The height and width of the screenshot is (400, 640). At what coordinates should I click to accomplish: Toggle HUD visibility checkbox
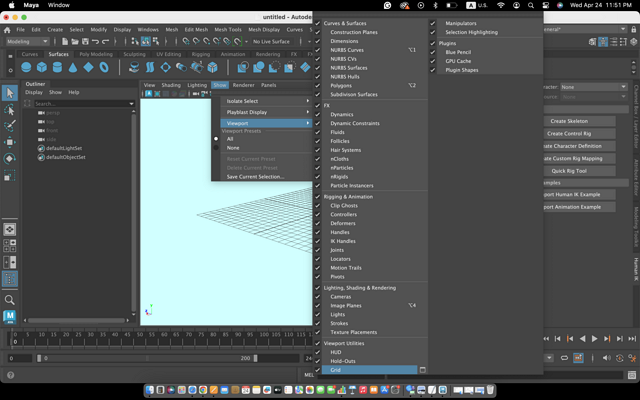[x=318, y=352]
